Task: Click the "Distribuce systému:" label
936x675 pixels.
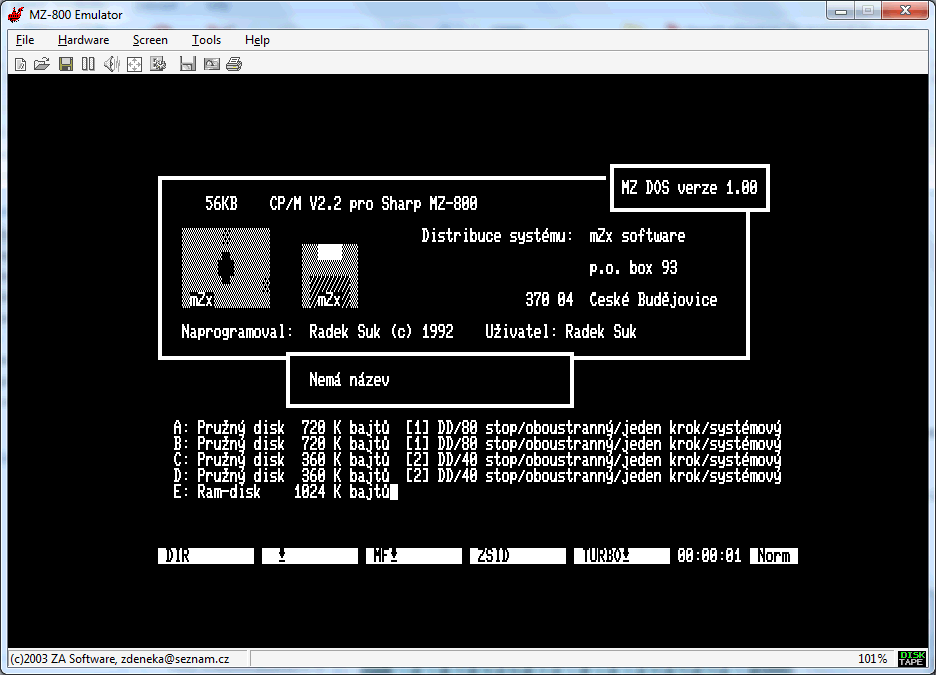Action: (x=497, y=236)
